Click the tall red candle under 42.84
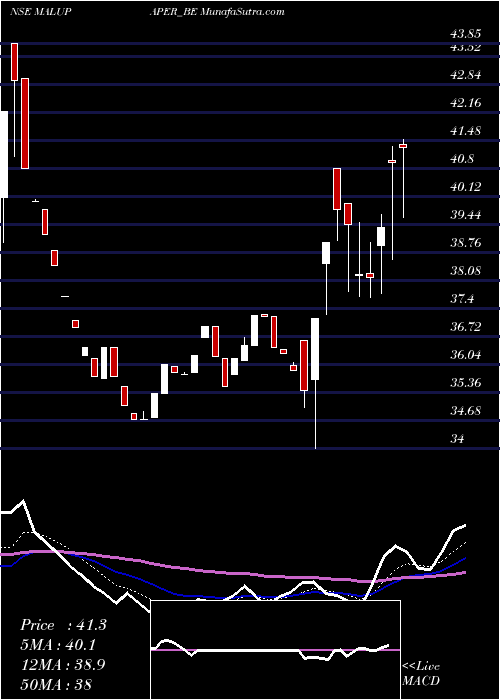Screen dimensions: 500x700 25,123
